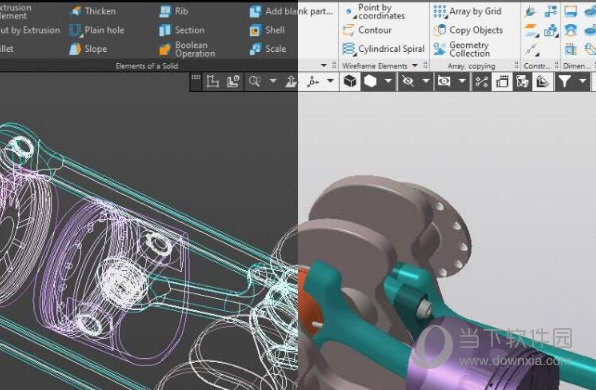Open the Section command
Screen dimensions: 596x390
coord(182,30)
